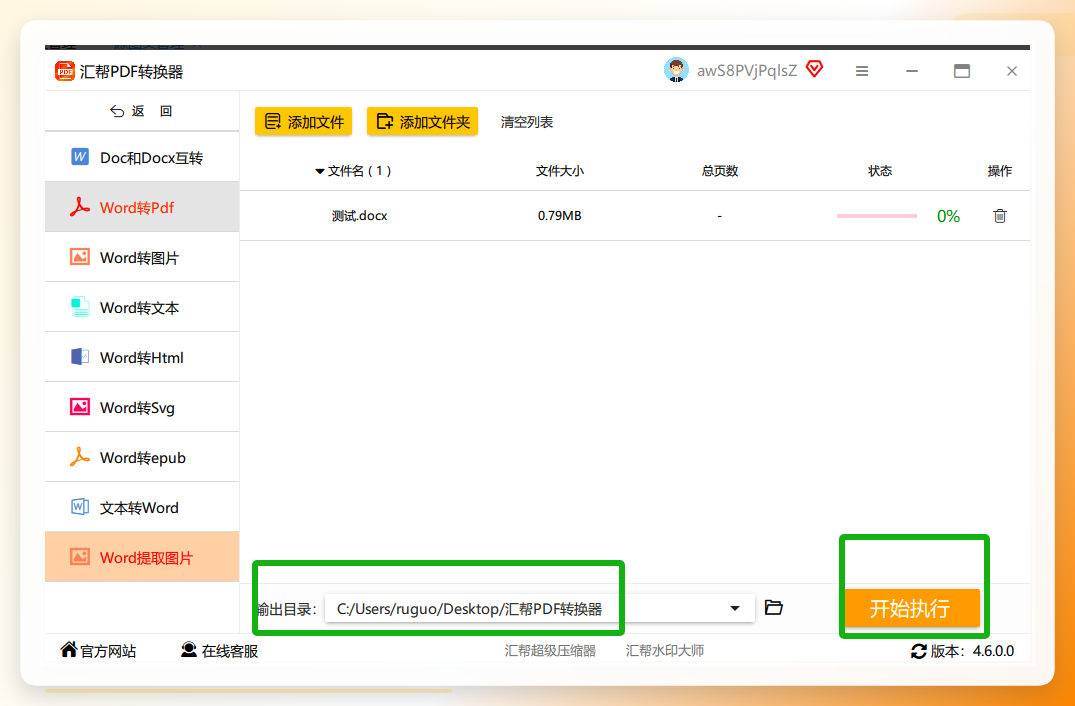Click the username awS8PVjPqlsZ

click(x=747, y=71)
